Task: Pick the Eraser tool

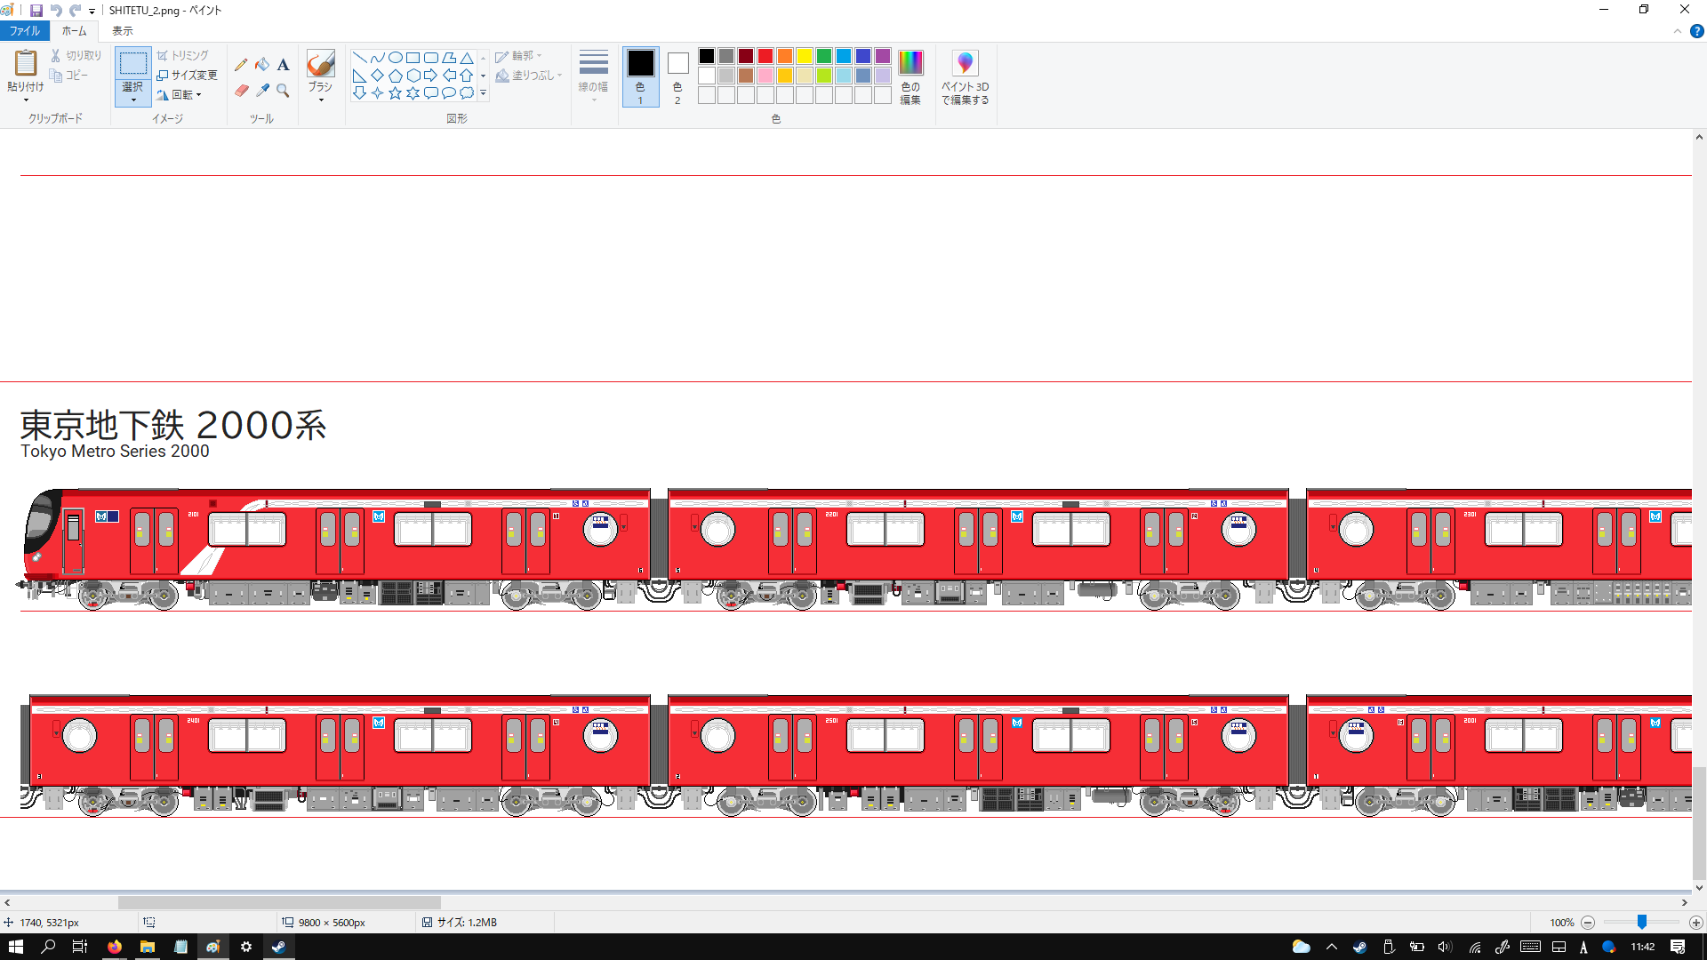Action: 241,91
